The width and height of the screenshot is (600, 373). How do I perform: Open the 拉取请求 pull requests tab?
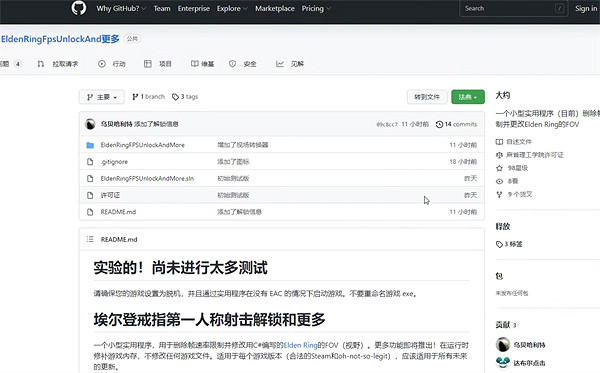click(65, 64)
